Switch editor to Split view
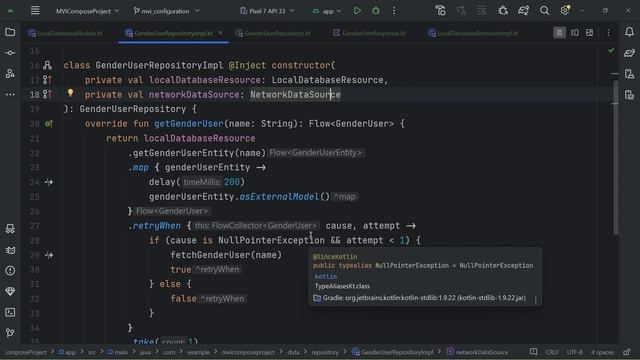 click(x=574, y=33)
